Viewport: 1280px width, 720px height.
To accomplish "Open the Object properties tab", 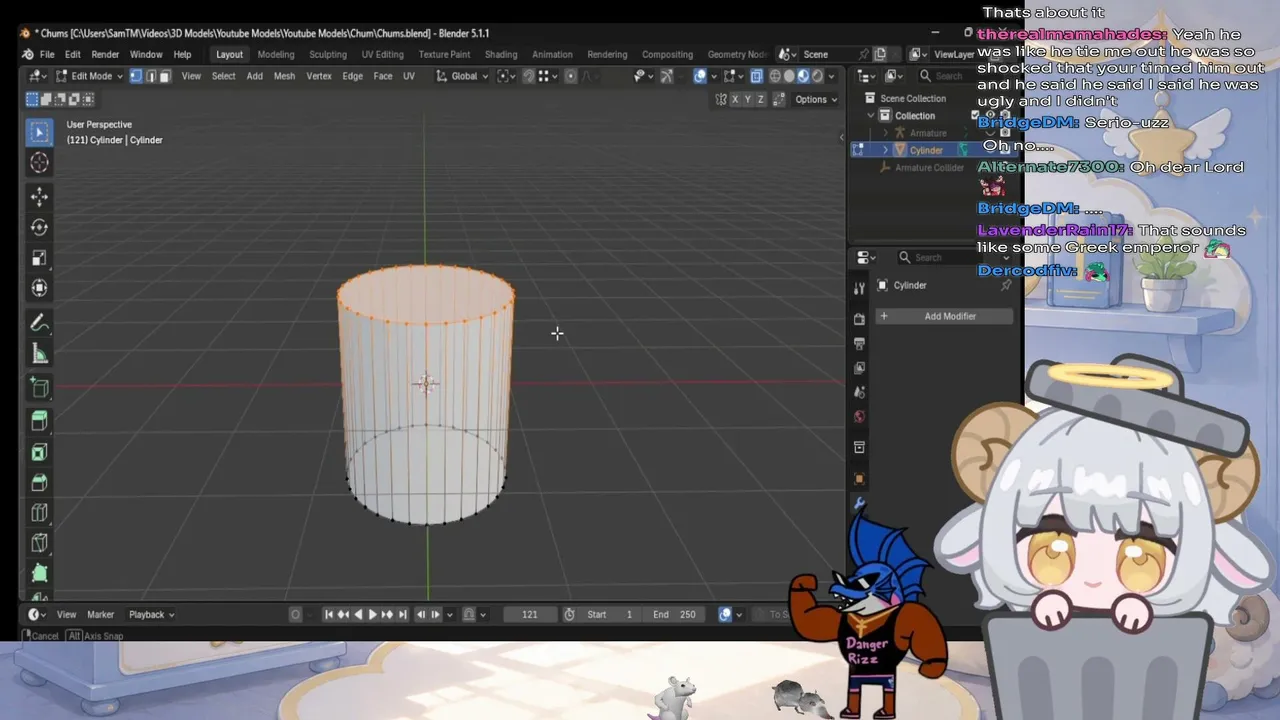I will 859,478.
